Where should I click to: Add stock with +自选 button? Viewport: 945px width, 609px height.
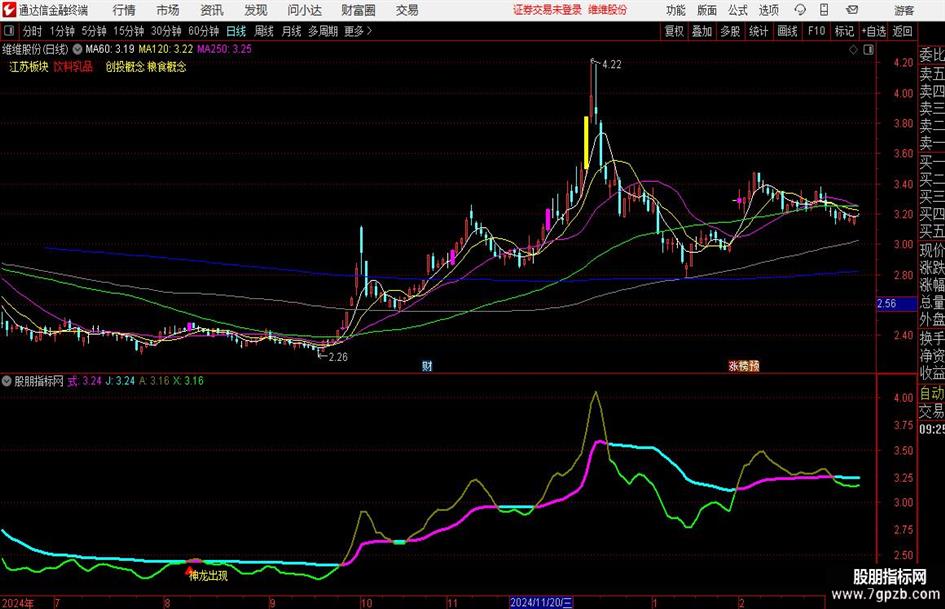point(873,31)
